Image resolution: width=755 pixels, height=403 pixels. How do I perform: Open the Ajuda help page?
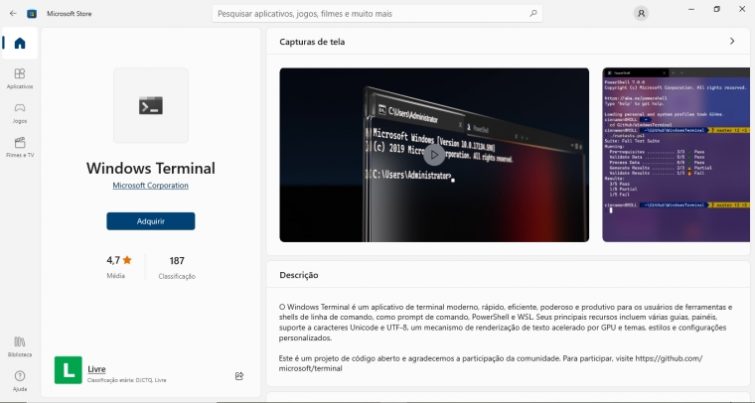click(20, 381)
